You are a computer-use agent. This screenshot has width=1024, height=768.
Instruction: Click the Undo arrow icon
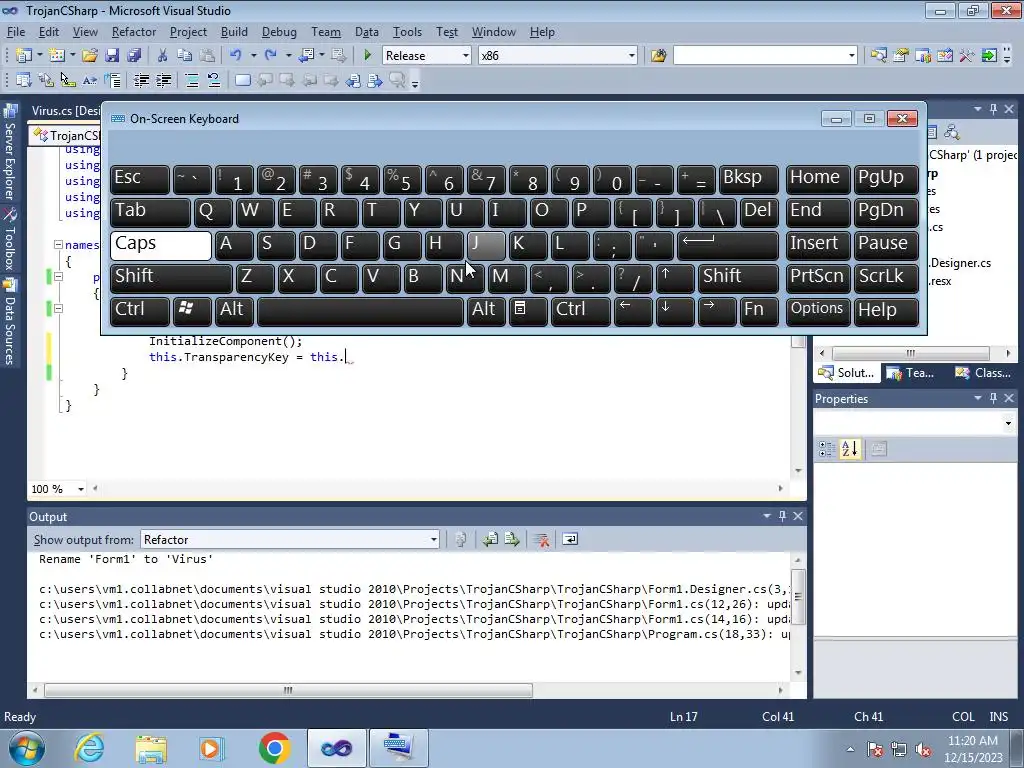tap(236, 56)
